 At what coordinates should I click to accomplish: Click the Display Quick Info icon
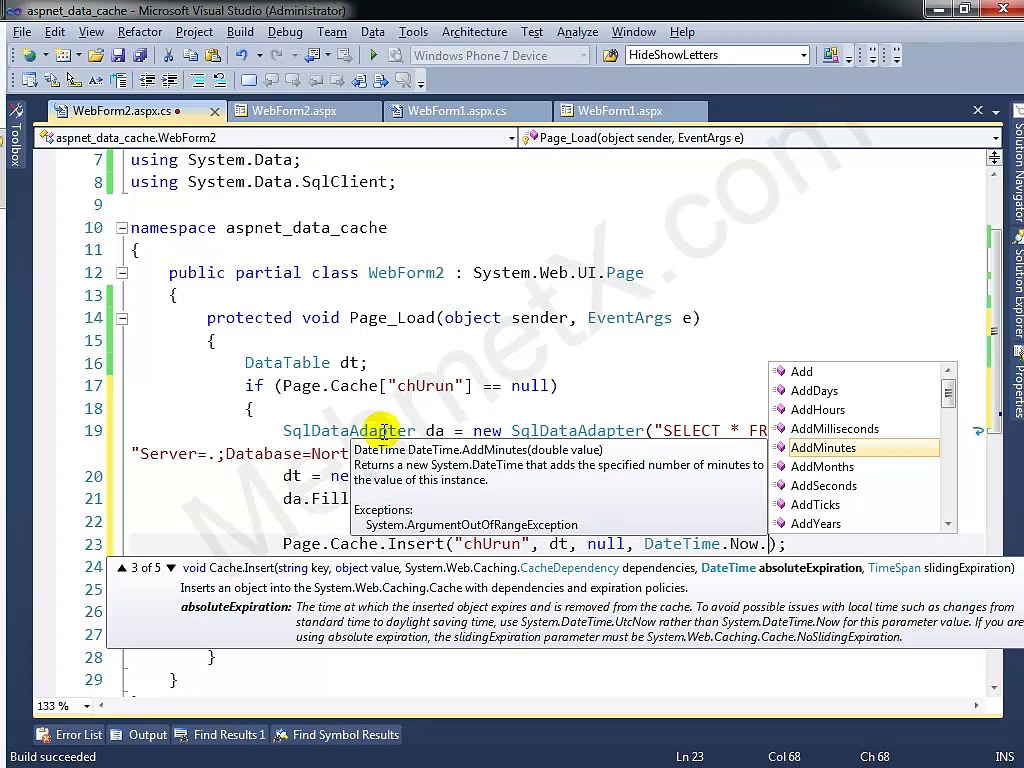coord(74,80)
